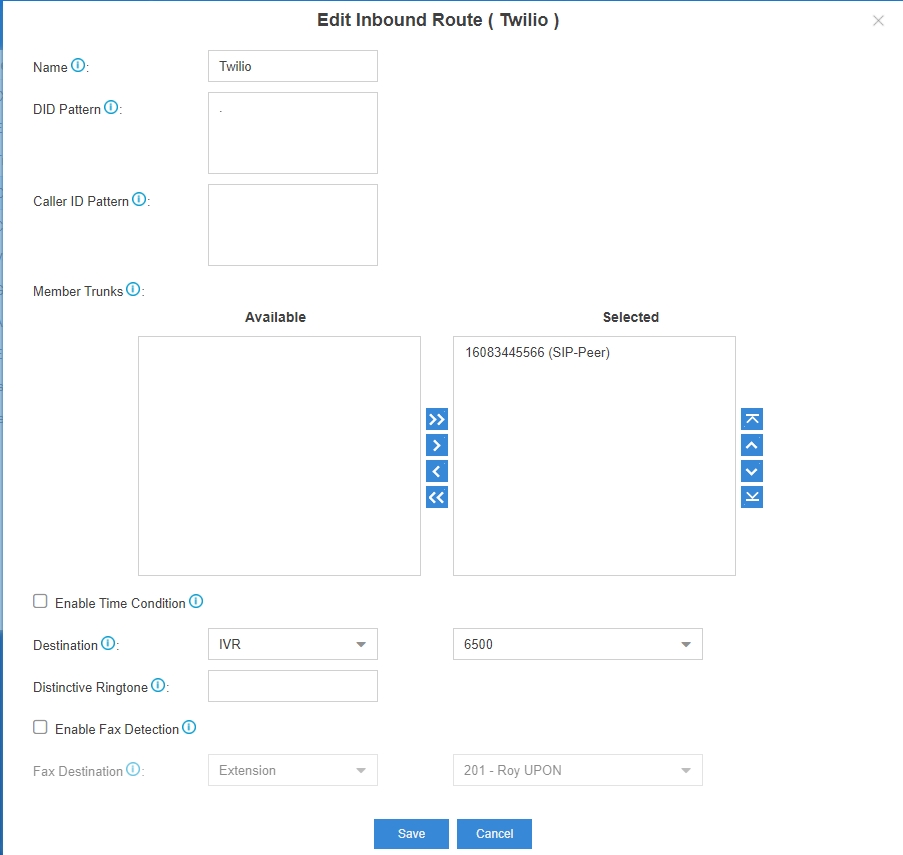Show the Enable Time Condition info tooltip icon
The image size is (903, 855).
pyautogui.click(x=196, y=602)
